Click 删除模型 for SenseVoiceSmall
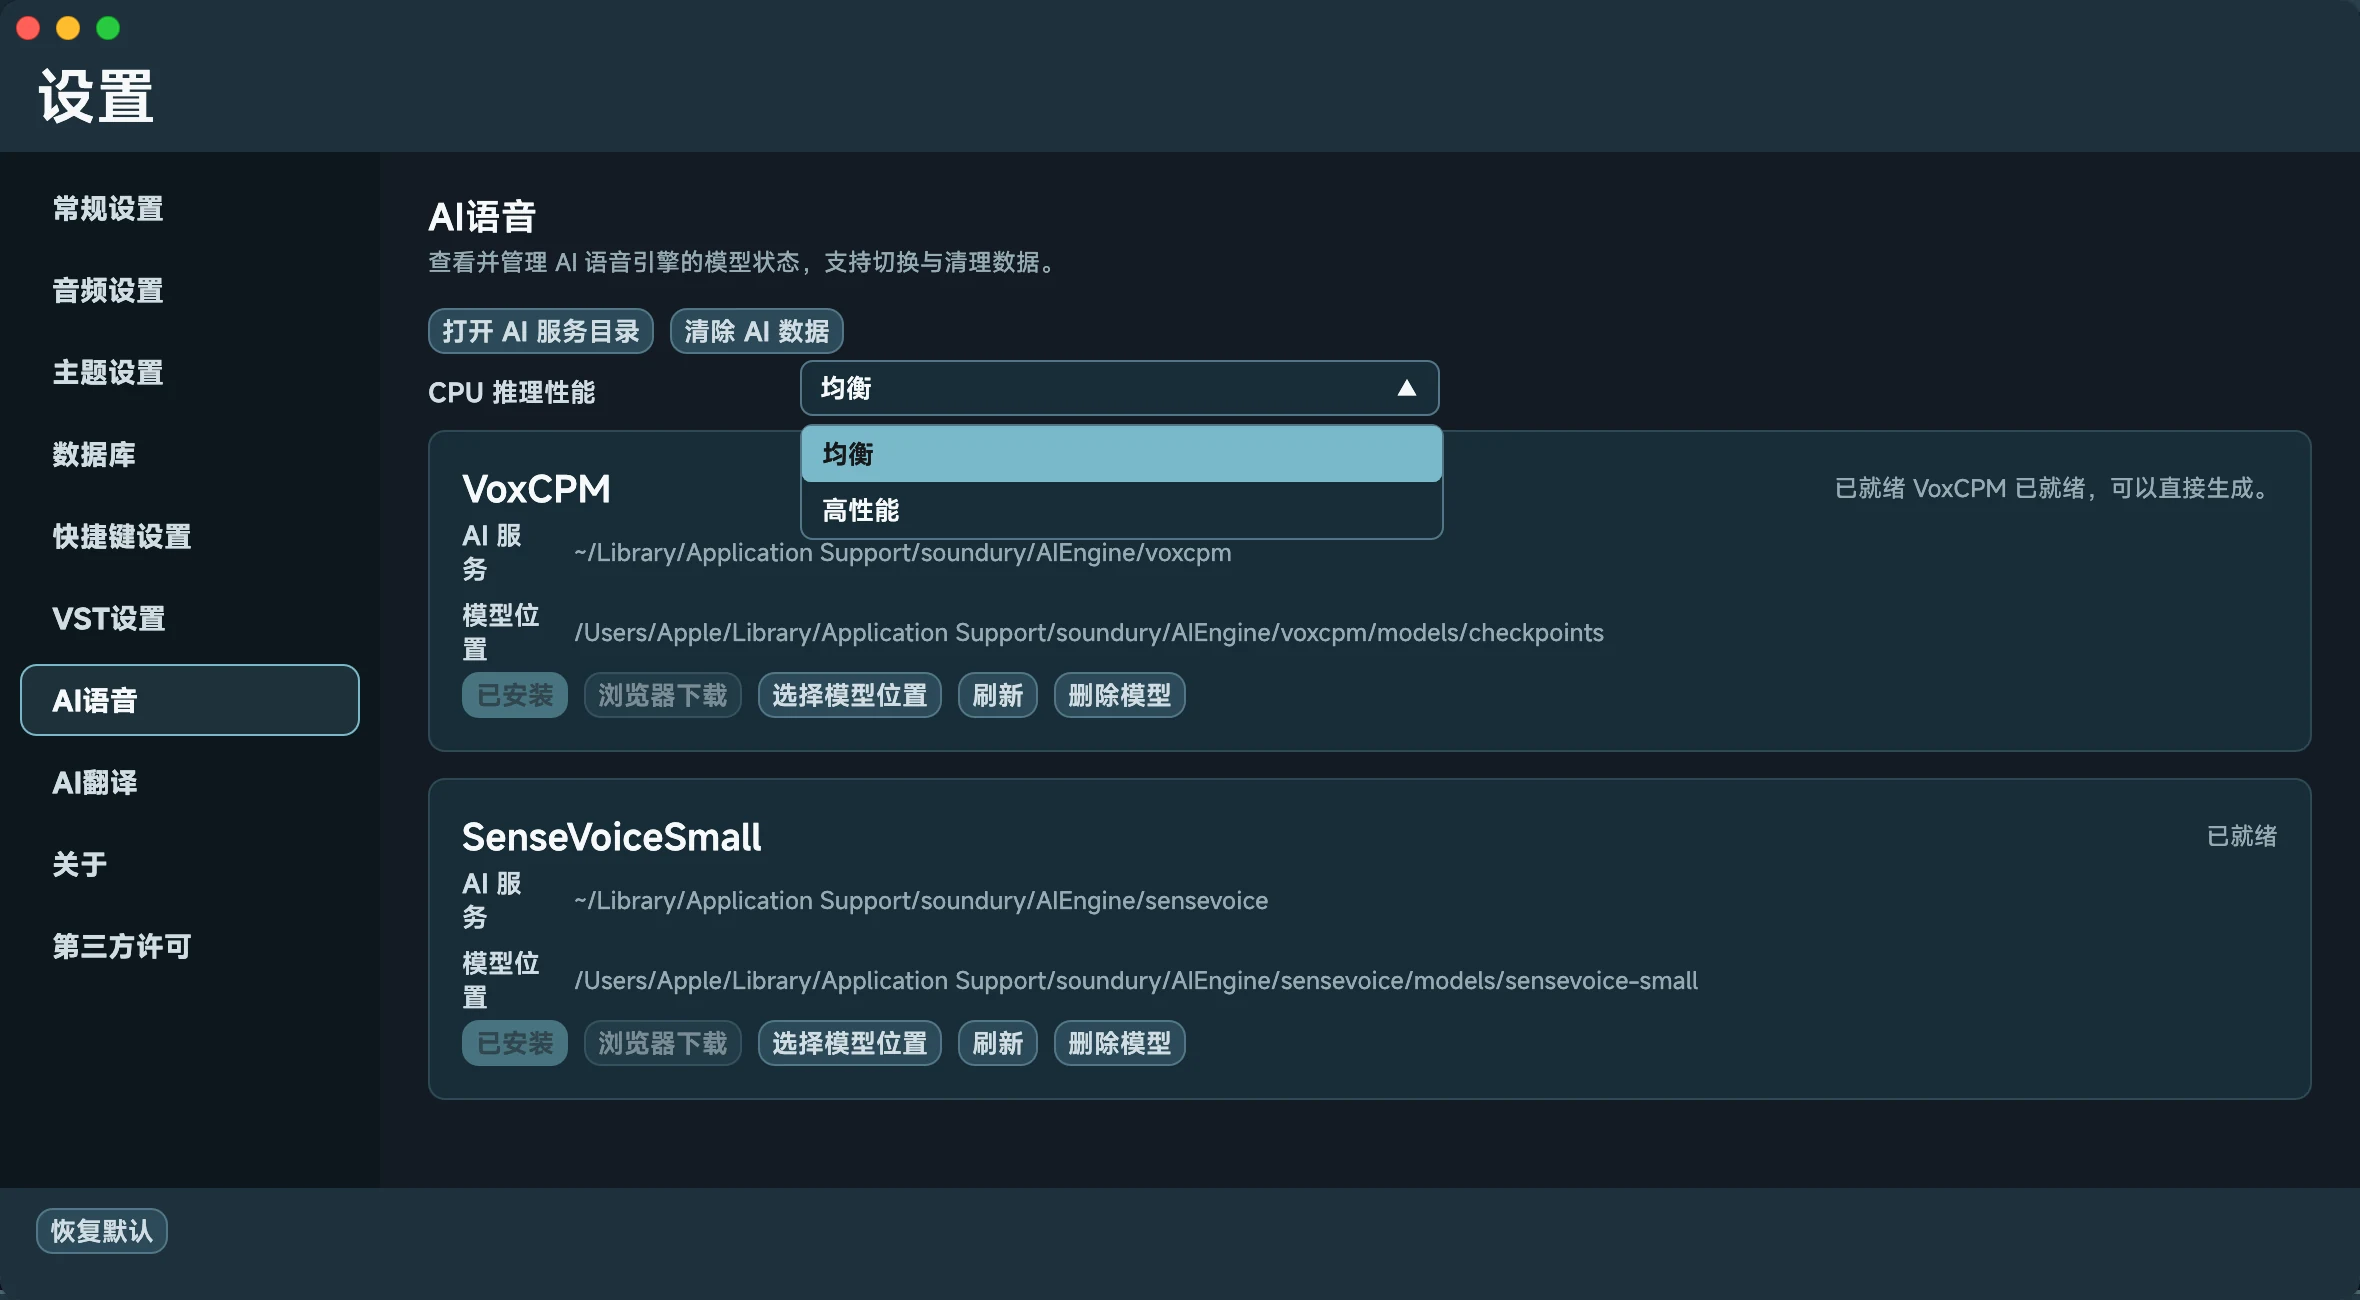The image size is (2360, 1300). pos(1119,1043)
